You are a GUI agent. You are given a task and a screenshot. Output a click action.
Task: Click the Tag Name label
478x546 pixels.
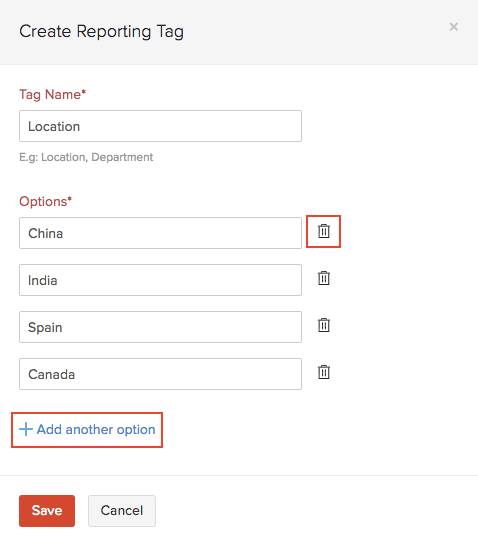click(x=52, y=95)
